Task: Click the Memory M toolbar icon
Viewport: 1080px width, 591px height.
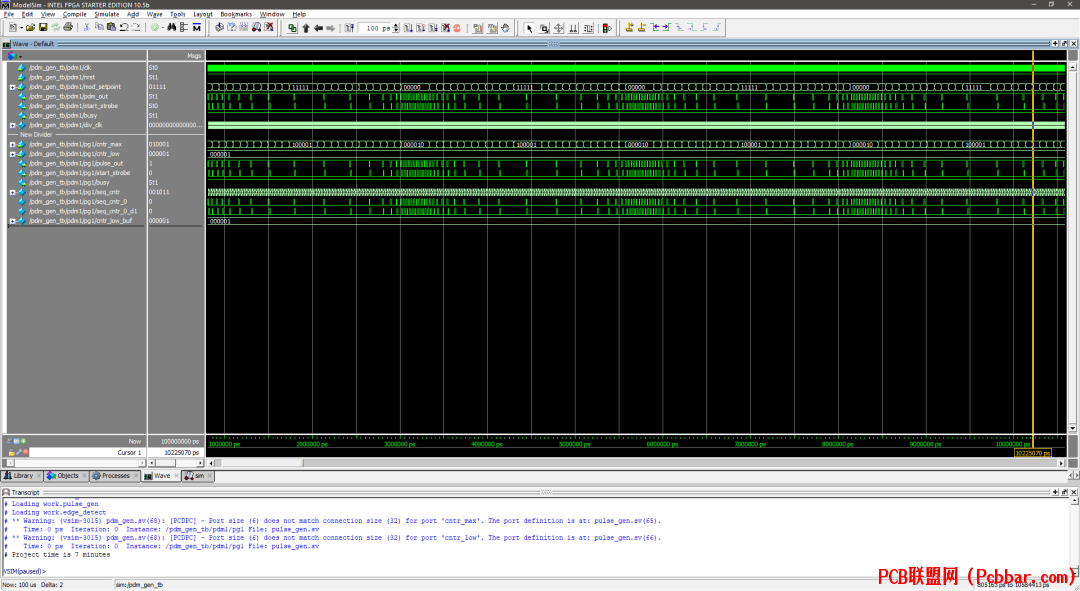Action: pyautogui.click(x=197, y=28)
